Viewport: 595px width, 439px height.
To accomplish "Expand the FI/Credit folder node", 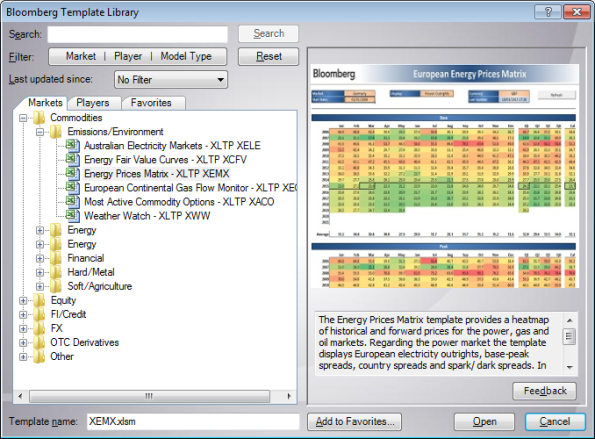I will (x=23, y=315).
